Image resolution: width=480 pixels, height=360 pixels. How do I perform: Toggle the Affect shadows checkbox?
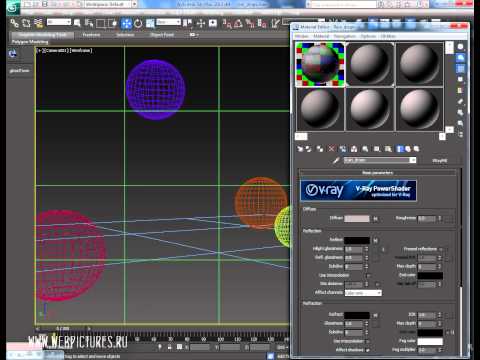coord(368,350)
